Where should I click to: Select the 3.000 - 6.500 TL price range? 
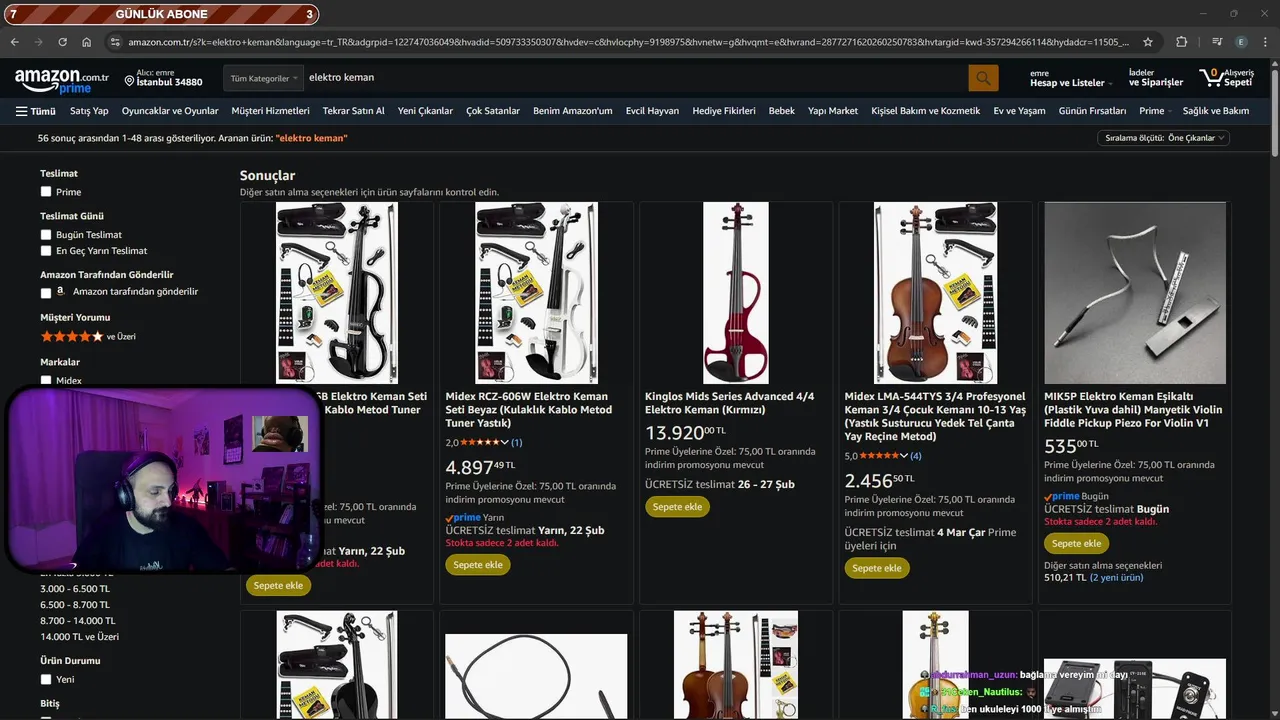pyautogui.click(x=75, y=589)
